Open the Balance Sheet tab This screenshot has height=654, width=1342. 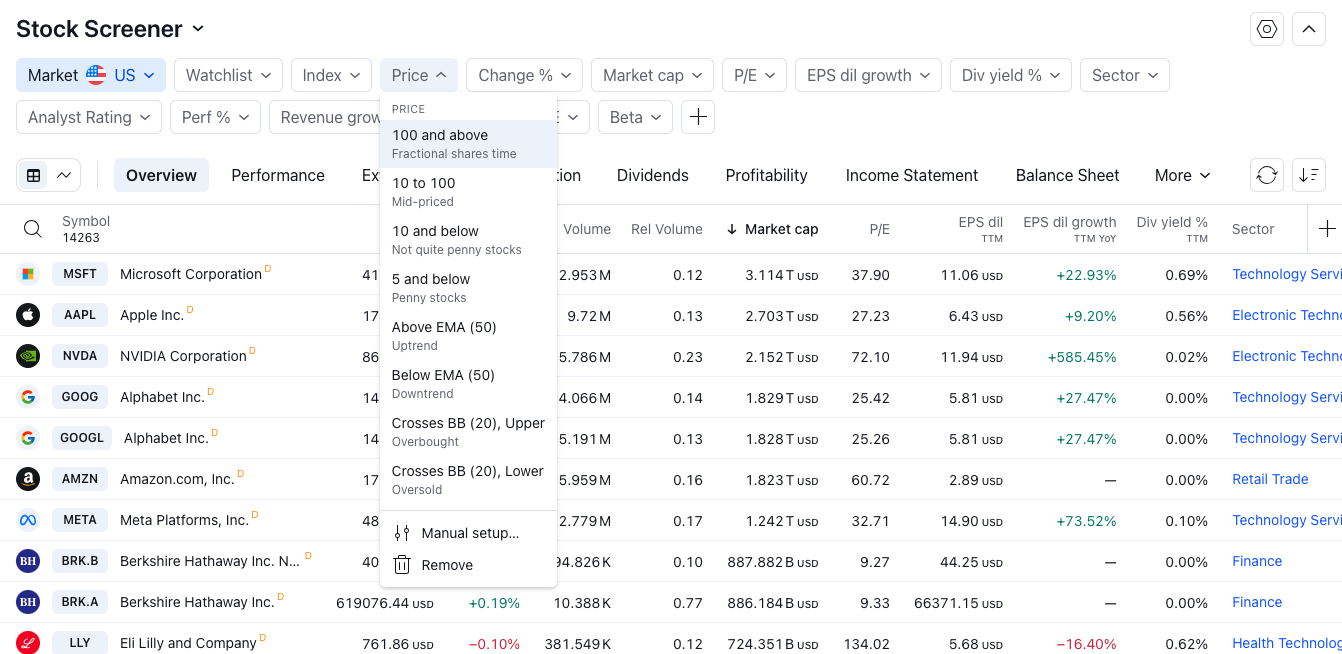pos(1068,175)
